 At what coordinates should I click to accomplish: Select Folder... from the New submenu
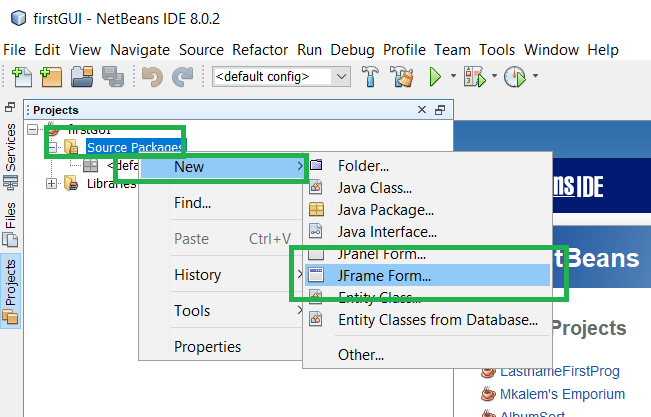[428, 166]
